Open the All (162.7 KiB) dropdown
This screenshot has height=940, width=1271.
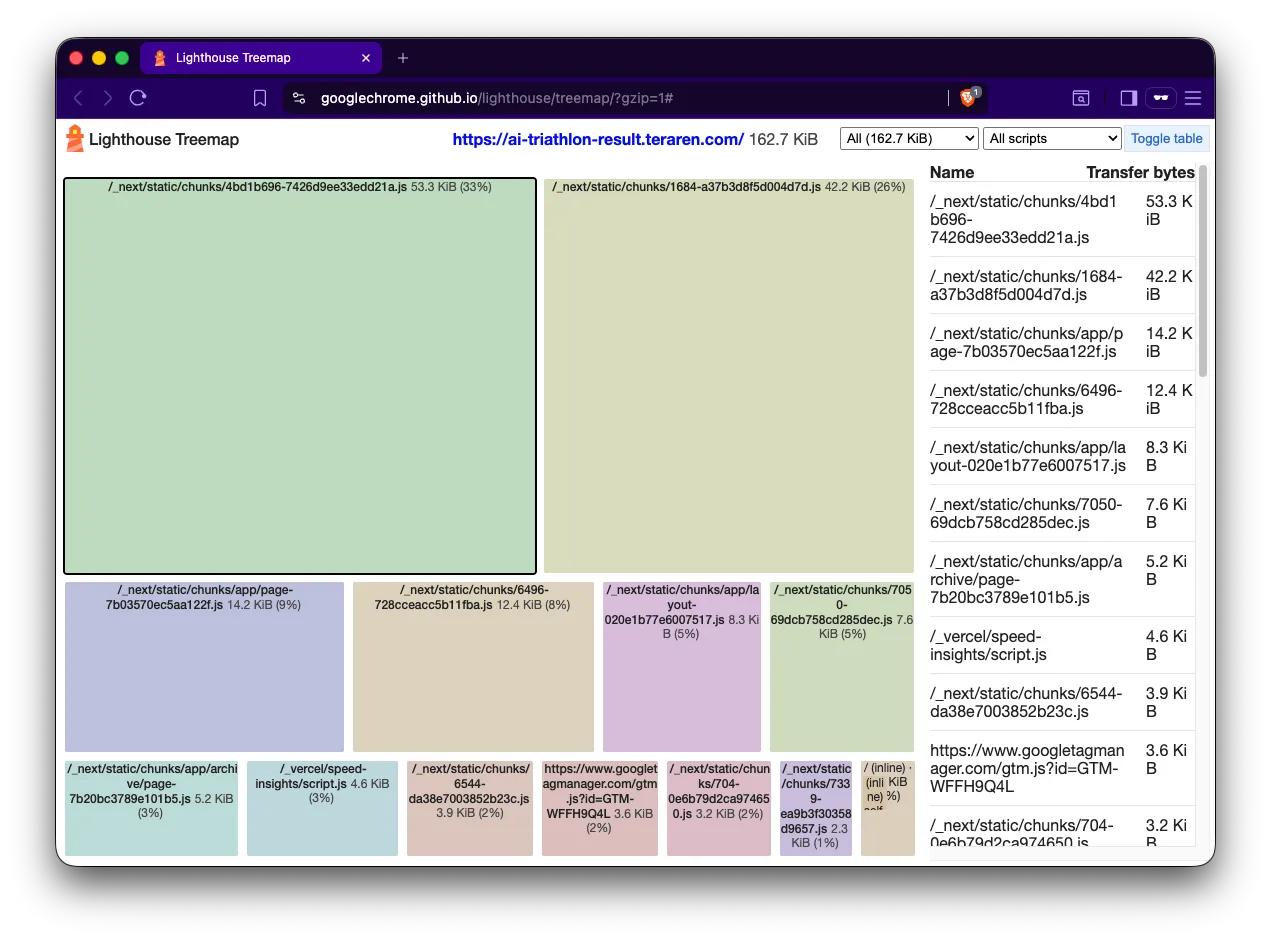908,139
